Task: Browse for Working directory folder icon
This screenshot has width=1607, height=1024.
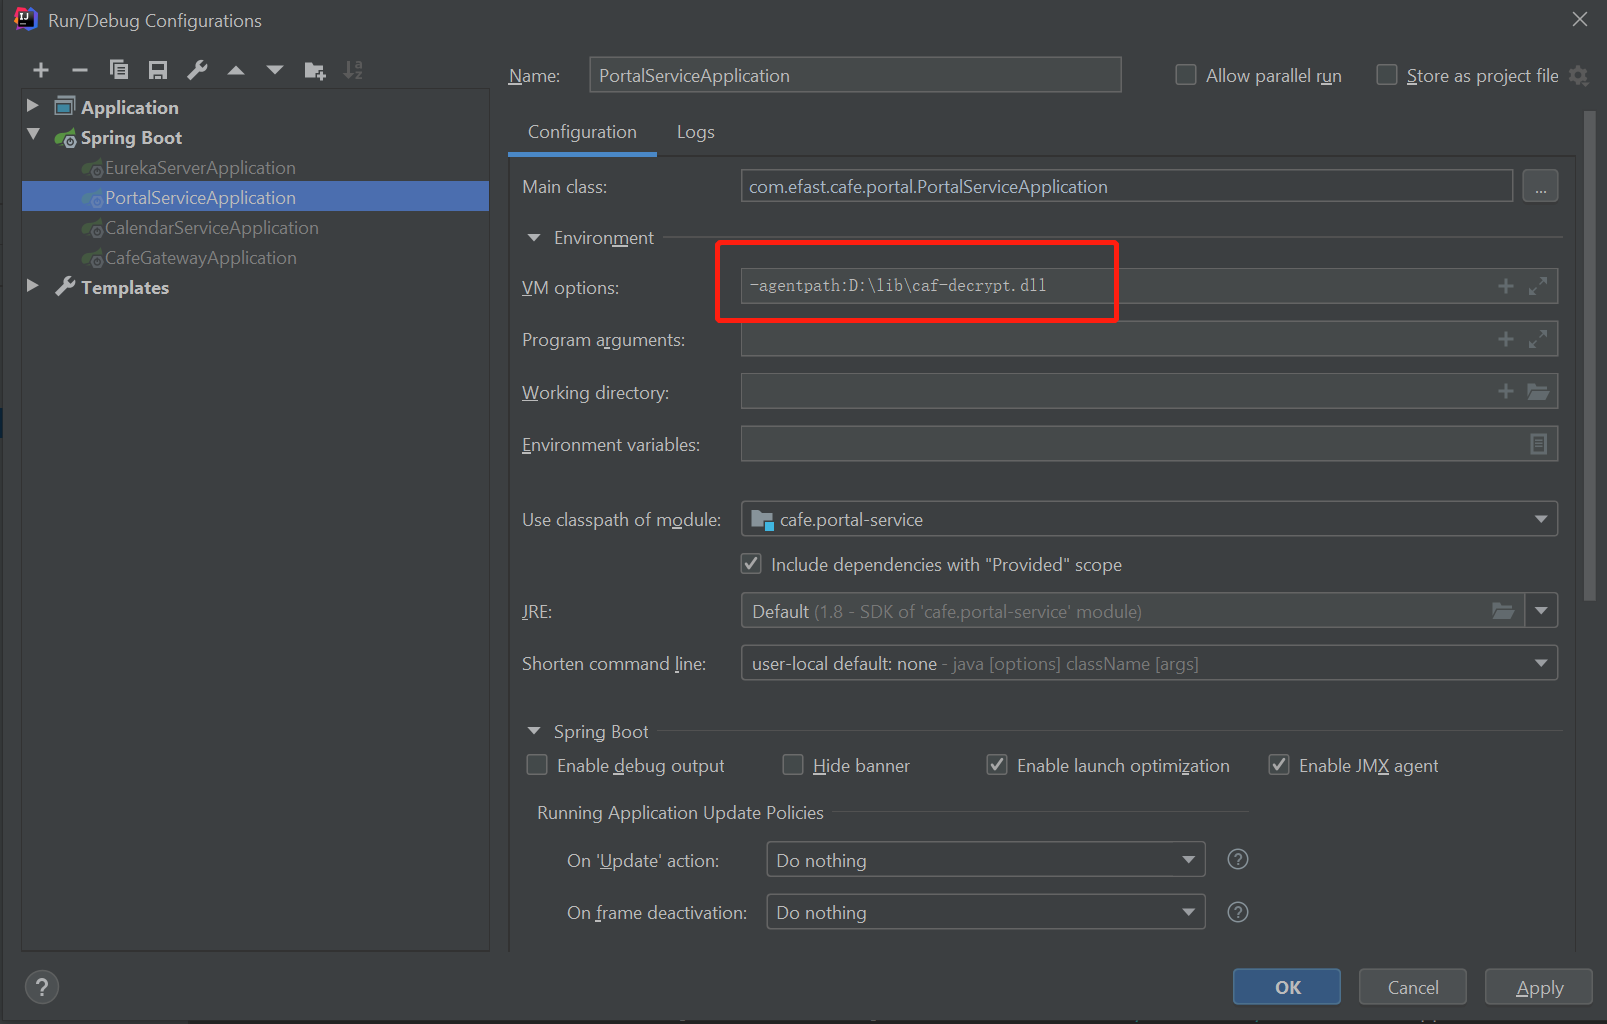Action: 1538,392
